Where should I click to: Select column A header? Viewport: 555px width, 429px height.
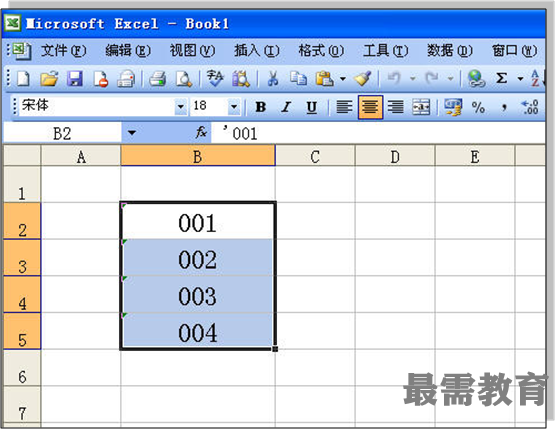coord(81,156)
